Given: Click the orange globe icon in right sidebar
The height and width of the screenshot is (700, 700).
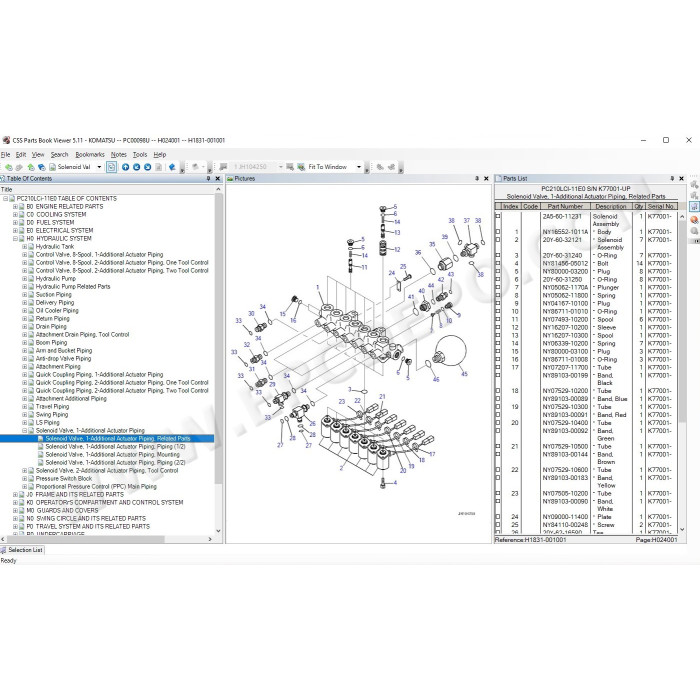Looking at the screenshot, I should click(694, 220).
